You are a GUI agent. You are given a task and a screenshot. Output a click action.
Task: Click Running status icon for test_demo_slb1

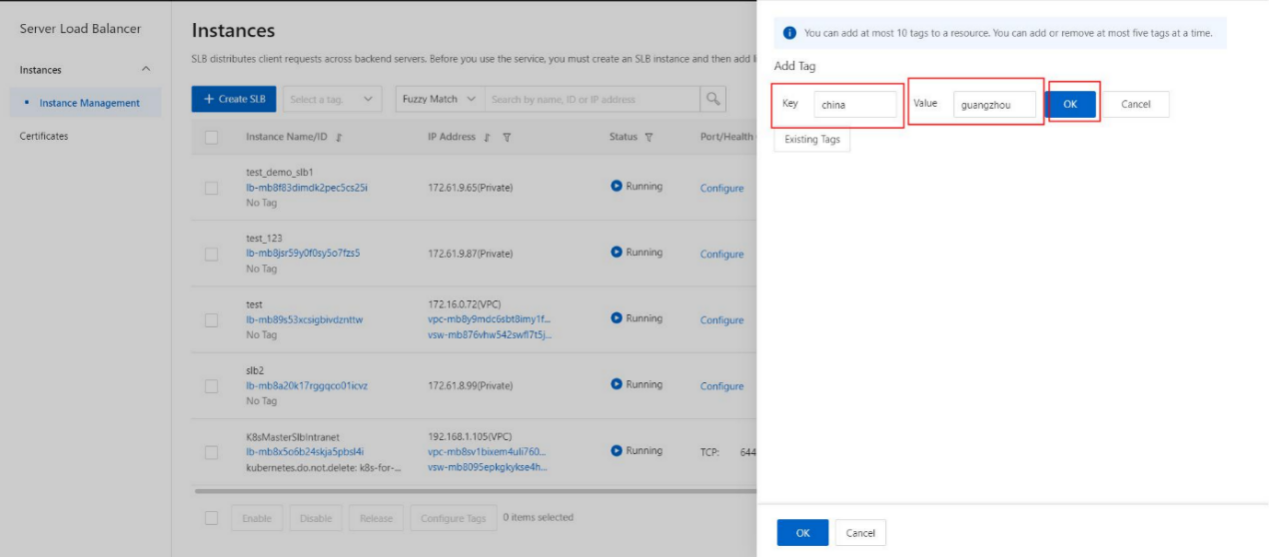[x=616, y=186]
